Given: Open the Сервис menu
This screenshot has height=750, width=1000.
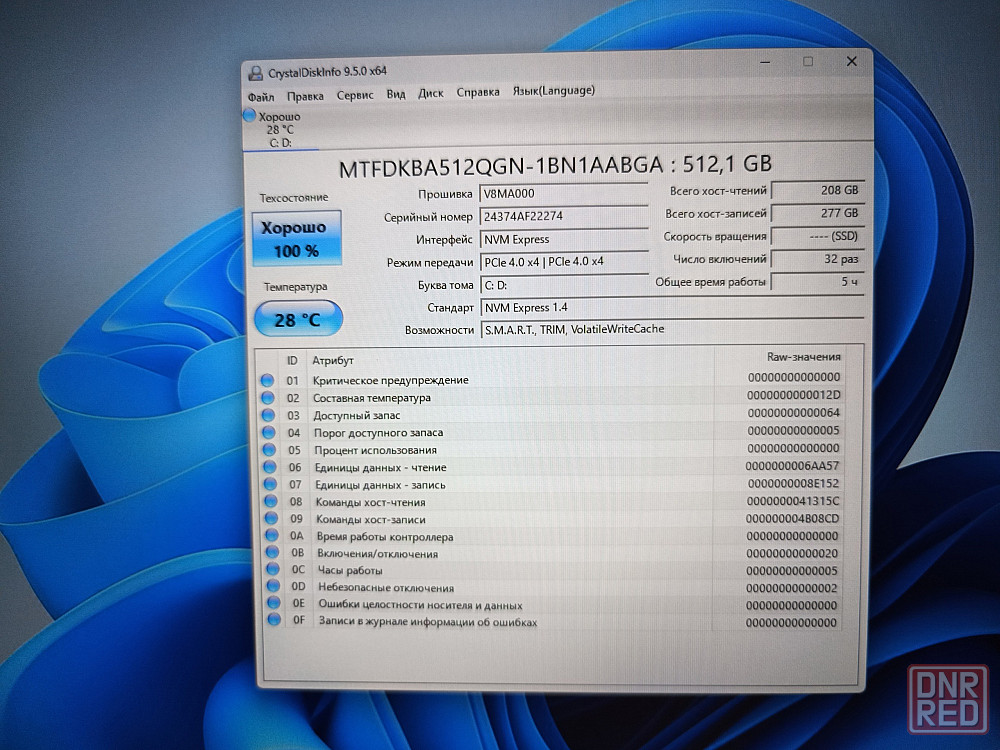Looking at the screenshot, I should point(355,95).
